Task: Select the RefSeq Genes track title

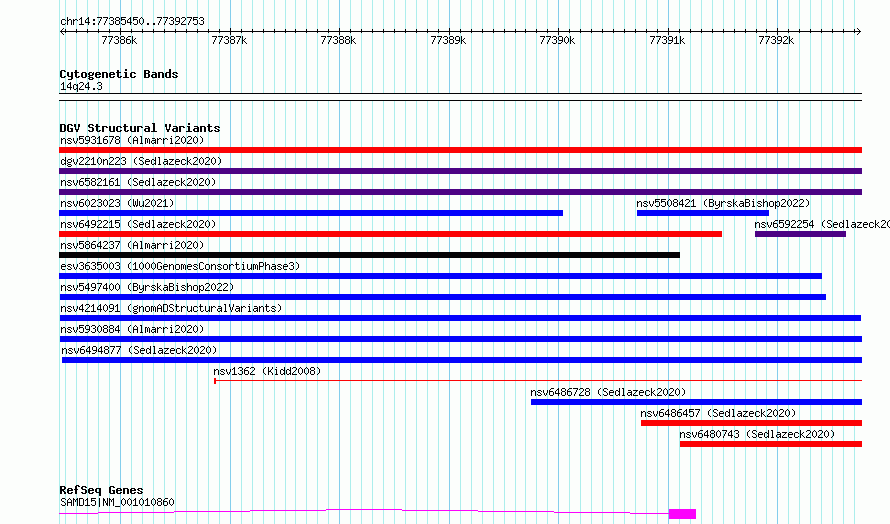Action: point(101,490)
